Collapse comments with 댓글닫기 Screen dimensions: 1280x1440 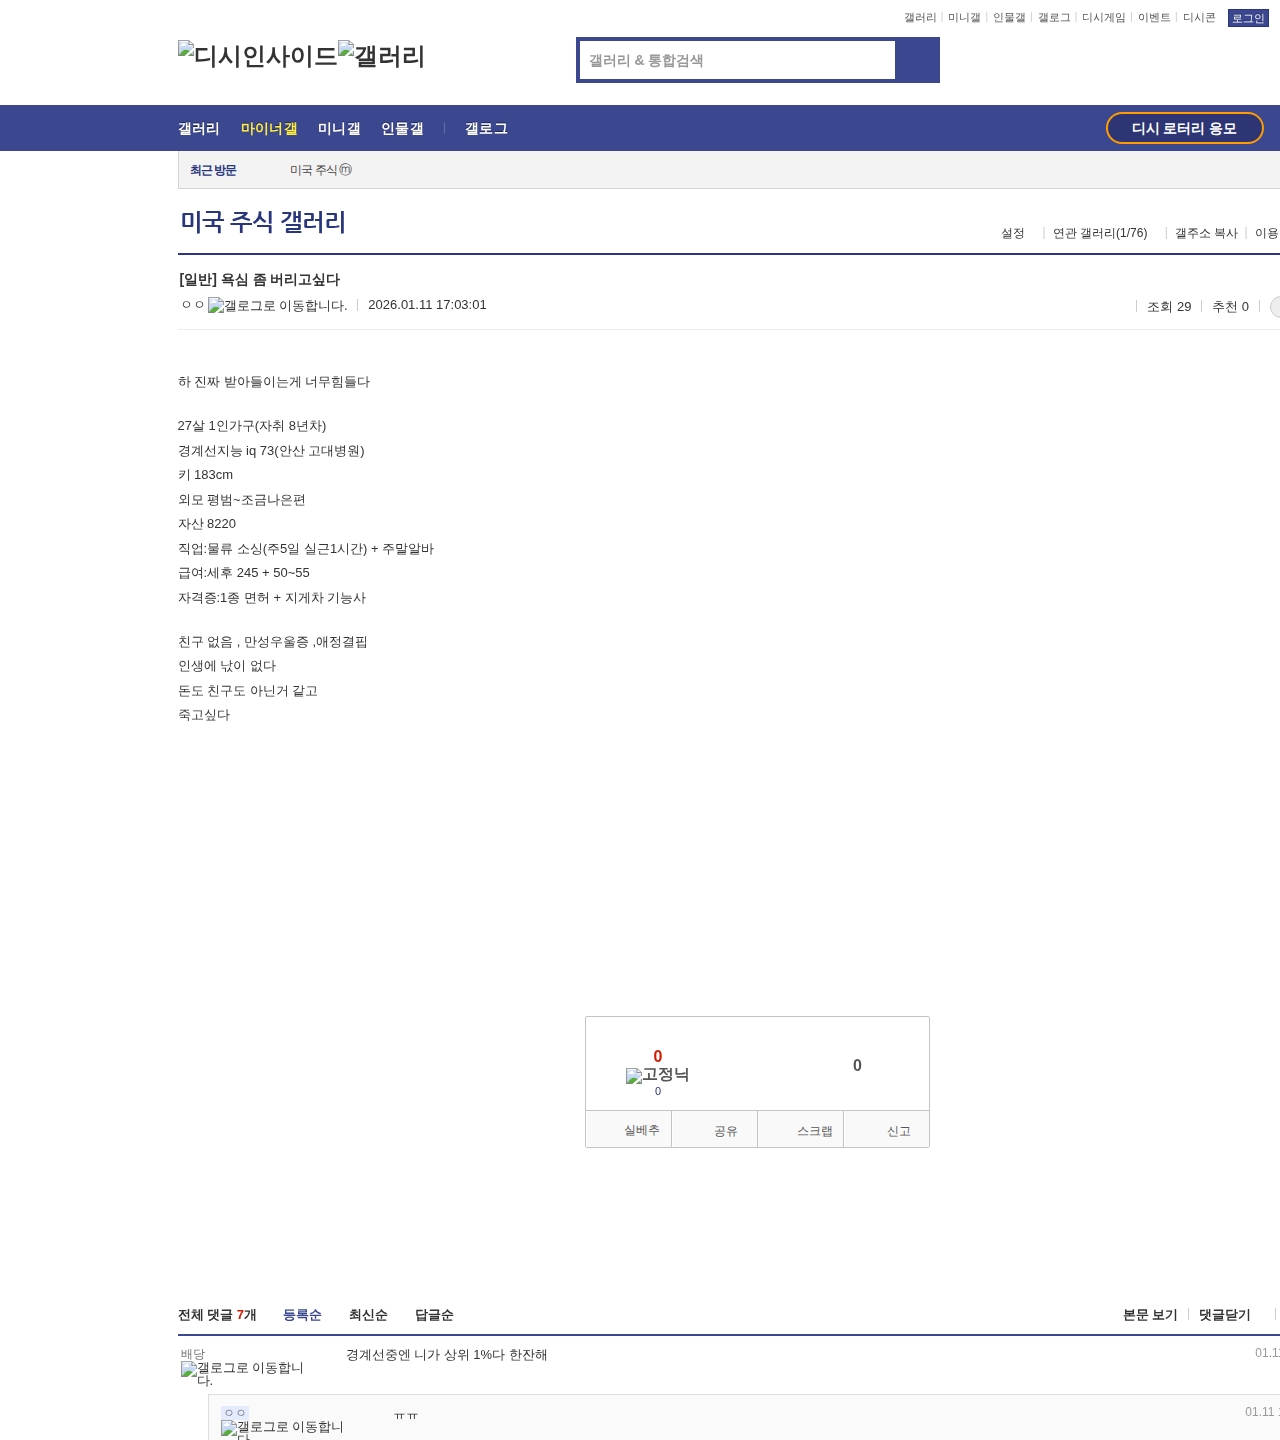(x=1224, y=1315)
